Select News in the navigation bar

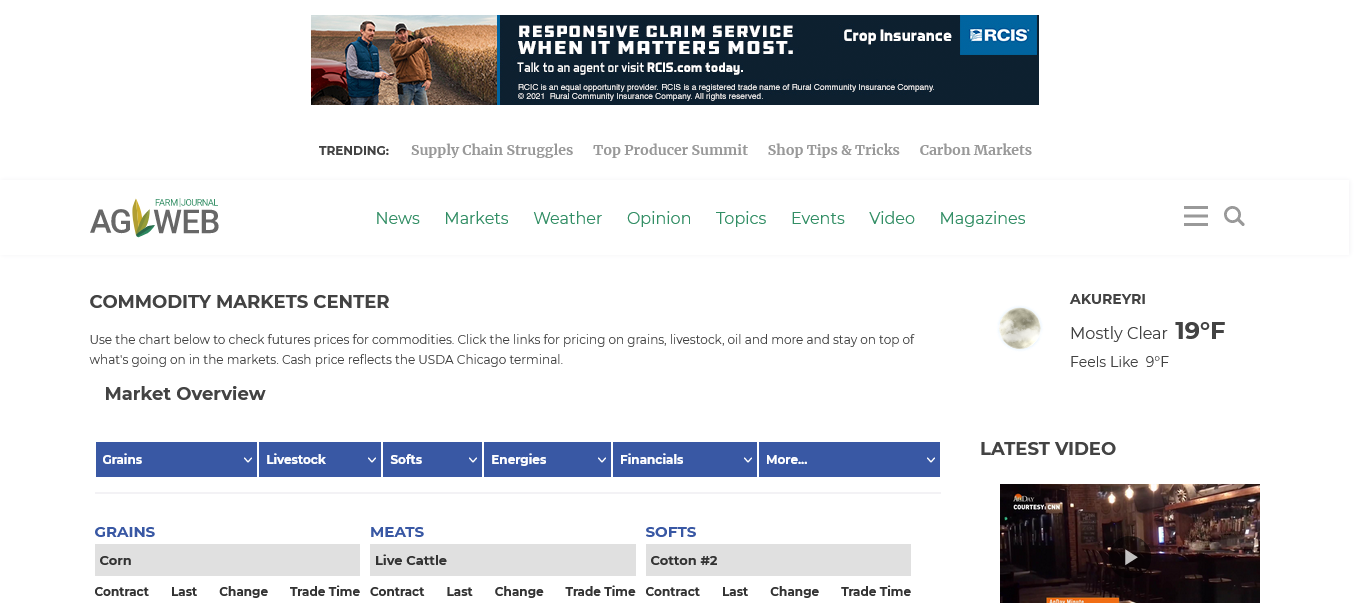click(x=397, y=218)
